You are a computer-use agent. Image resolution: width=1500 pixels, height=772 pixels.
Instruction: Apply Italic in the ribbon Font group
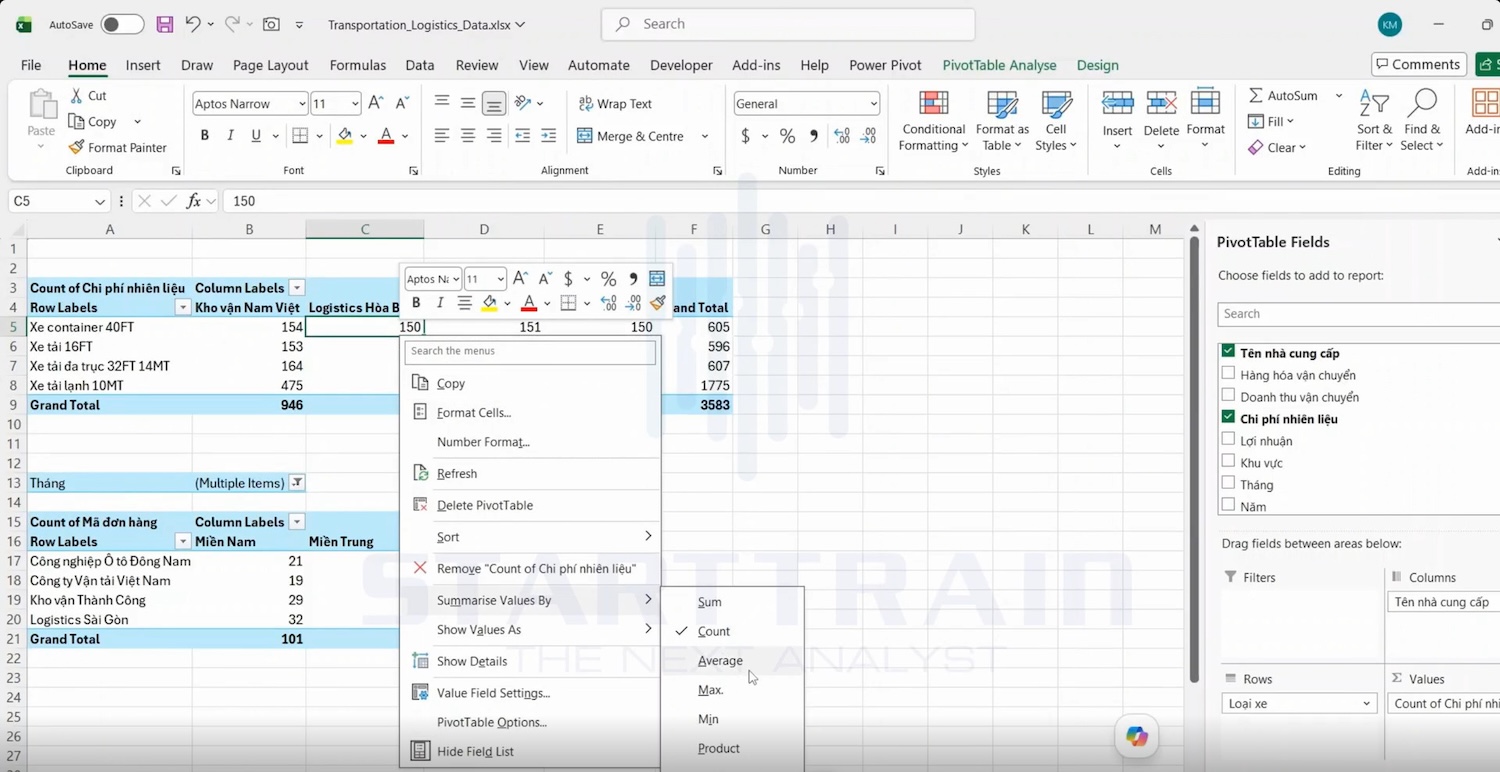pyautogui.click(x=231, y=136)
